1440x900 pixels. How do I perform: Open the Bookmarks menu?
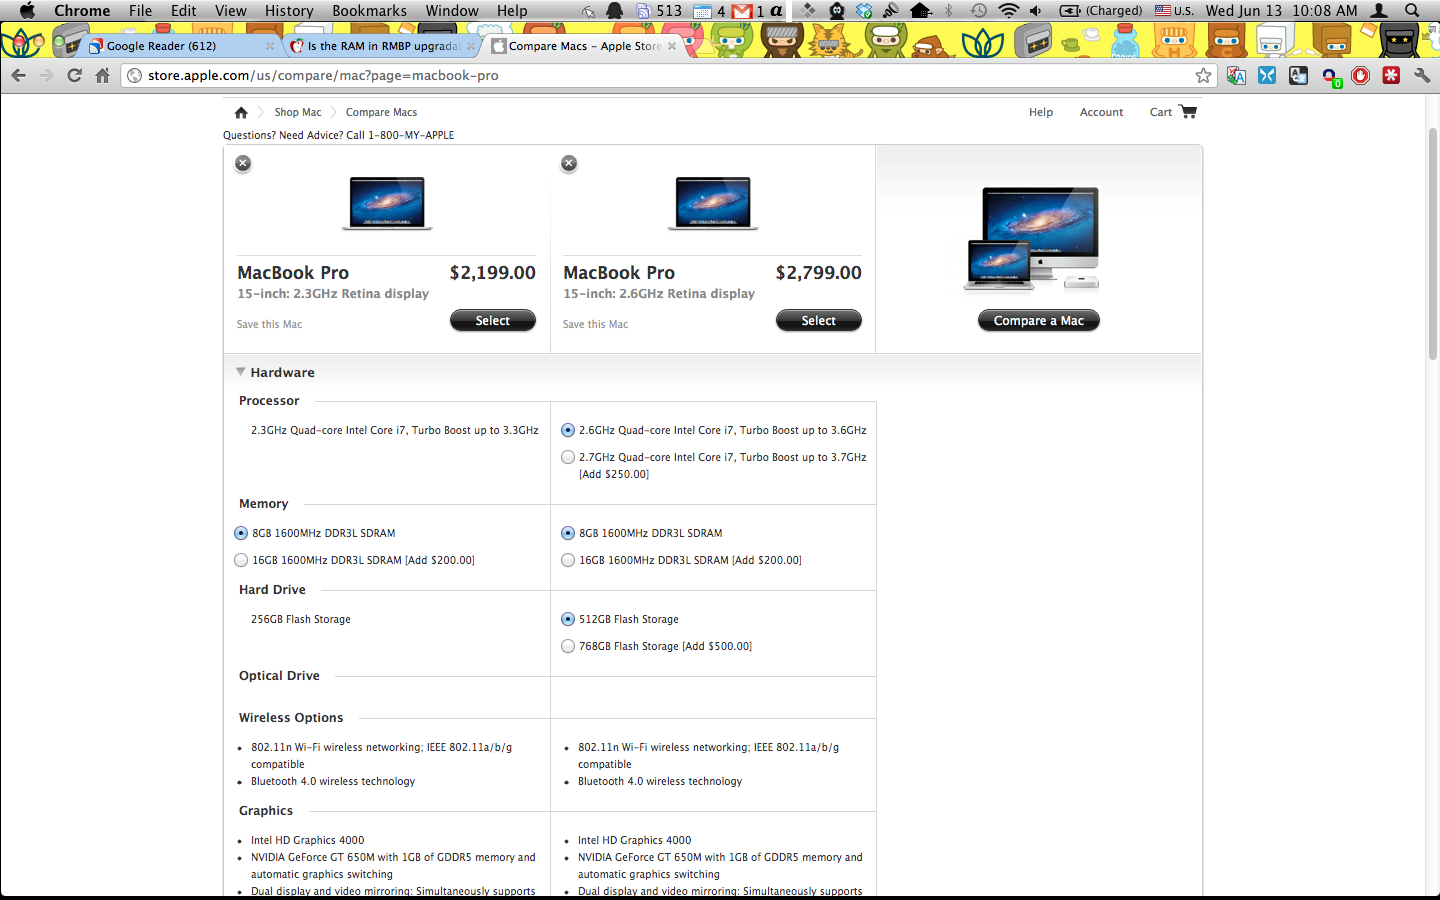(x=369, y=10)
